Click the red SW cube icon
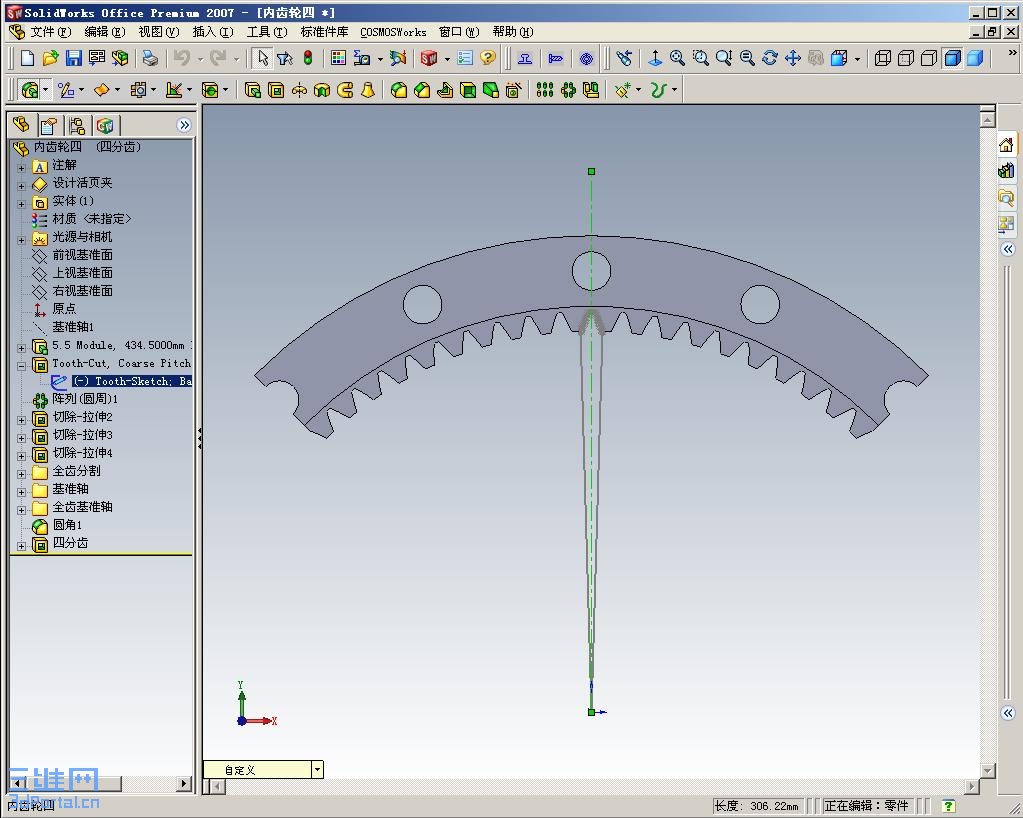Viewport: 1023px width, 818px height. click(429, 59)
